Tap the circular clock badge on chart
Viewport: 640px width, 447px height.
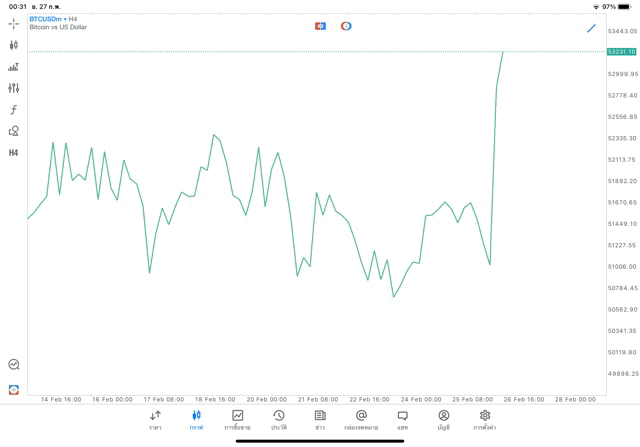[346, 26]
